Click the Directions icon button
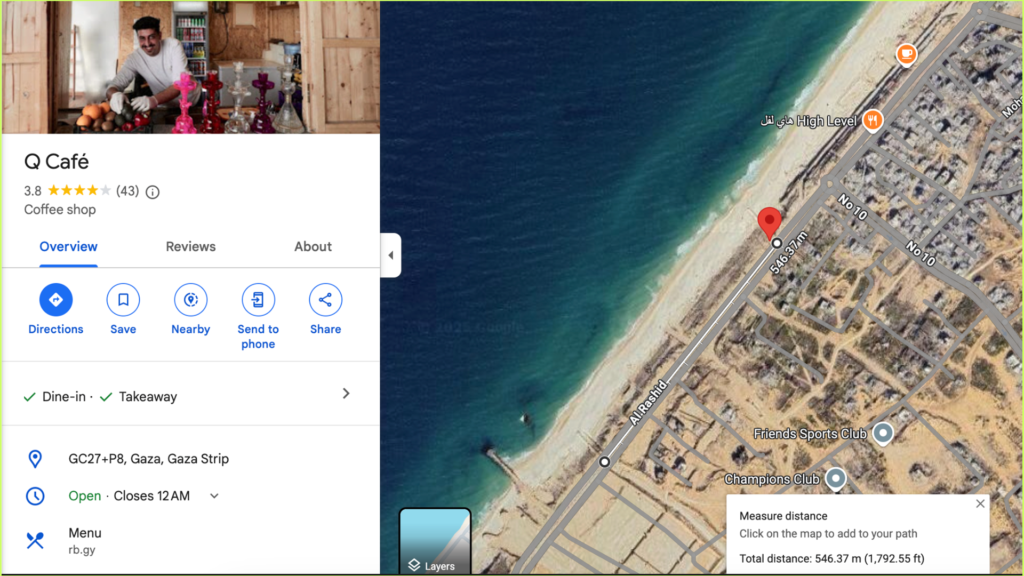 pos(56,300)
